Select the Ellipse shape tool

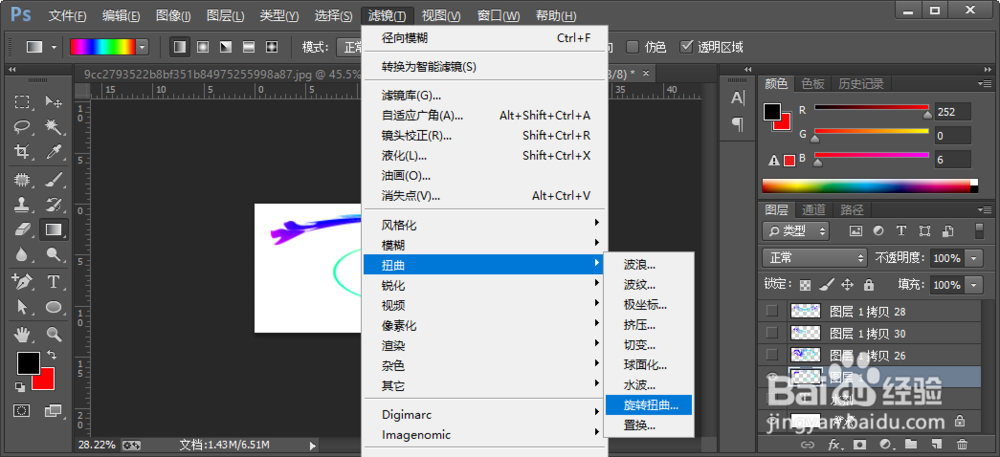54,307
